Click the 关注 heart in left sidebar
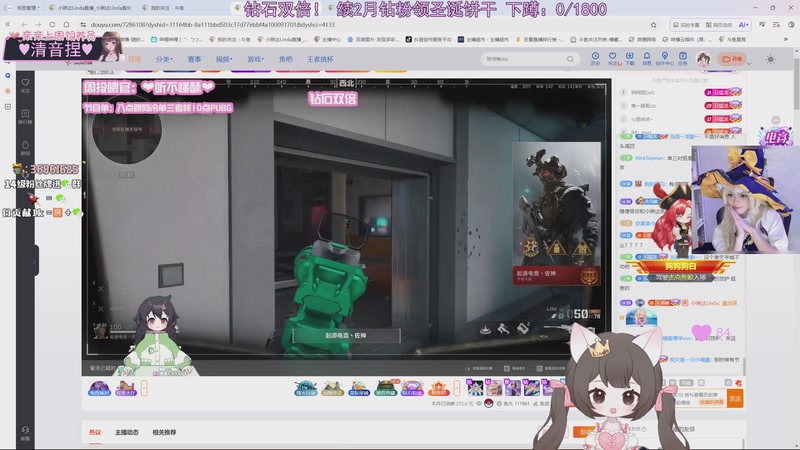 click(25, 85)
